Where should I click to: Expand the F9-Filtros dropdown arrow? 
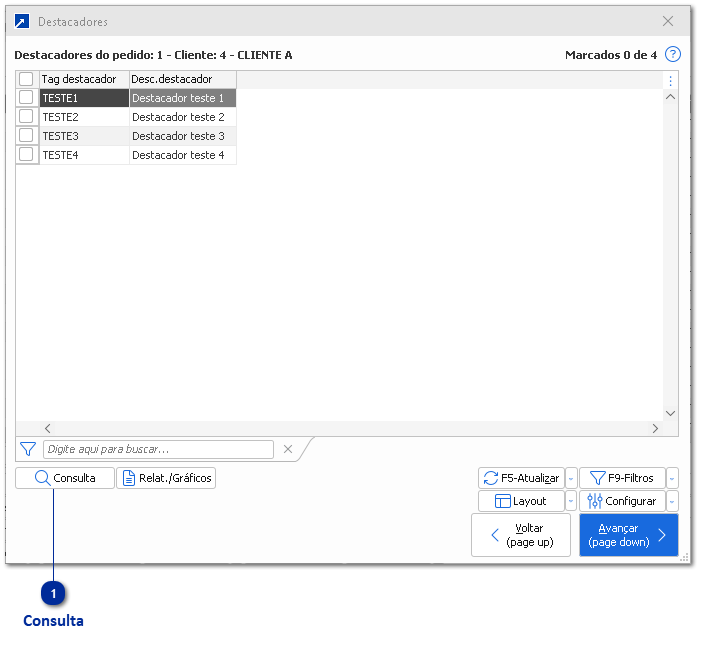(x=672, y=478)
